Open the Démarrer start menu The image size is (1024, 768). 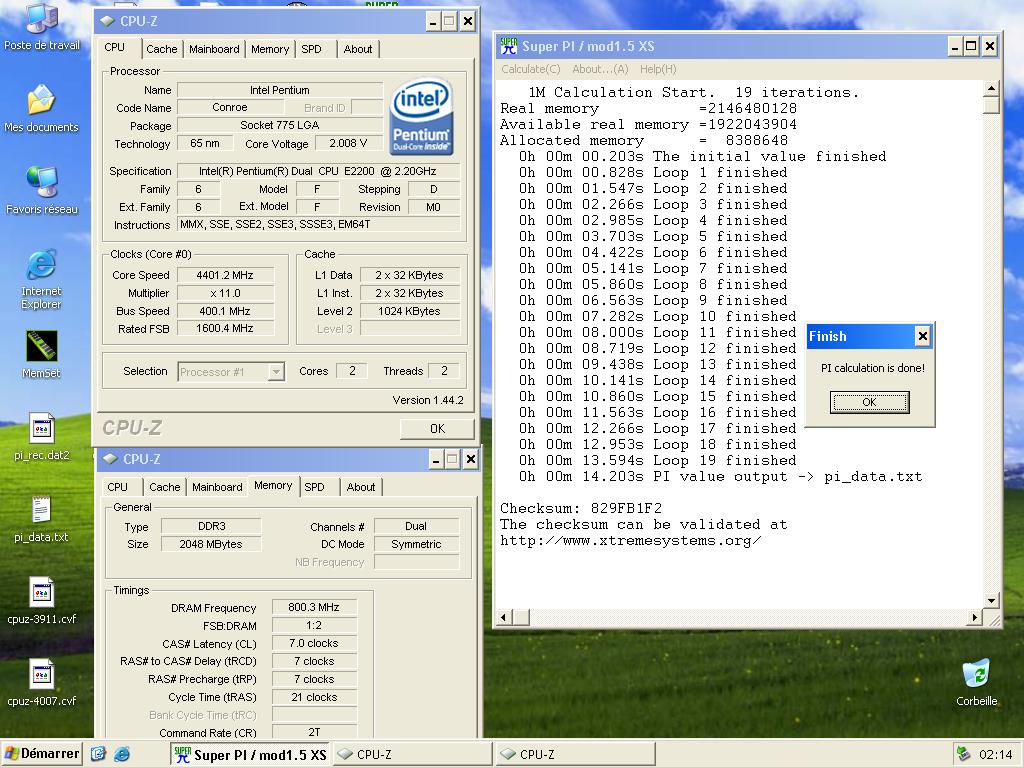coord(42,754)
